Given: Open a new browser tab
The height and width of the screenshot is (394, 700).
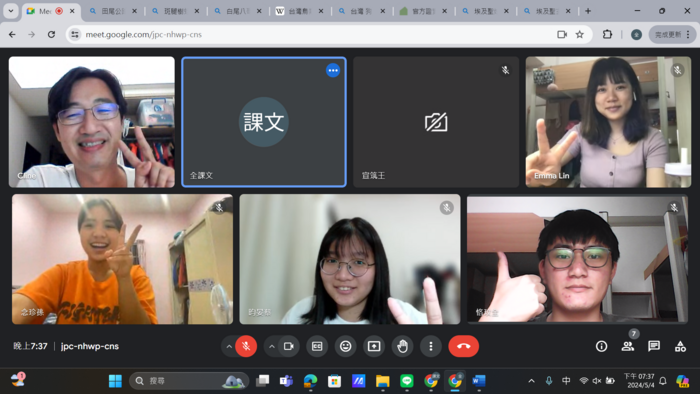Looking at the screenshot, I should click(588, 11).
